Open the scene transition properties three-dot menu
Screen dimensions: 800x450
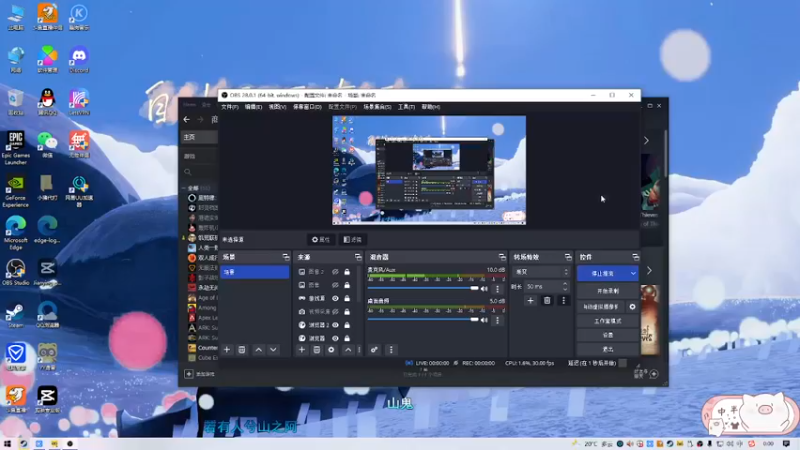point(564,301)
